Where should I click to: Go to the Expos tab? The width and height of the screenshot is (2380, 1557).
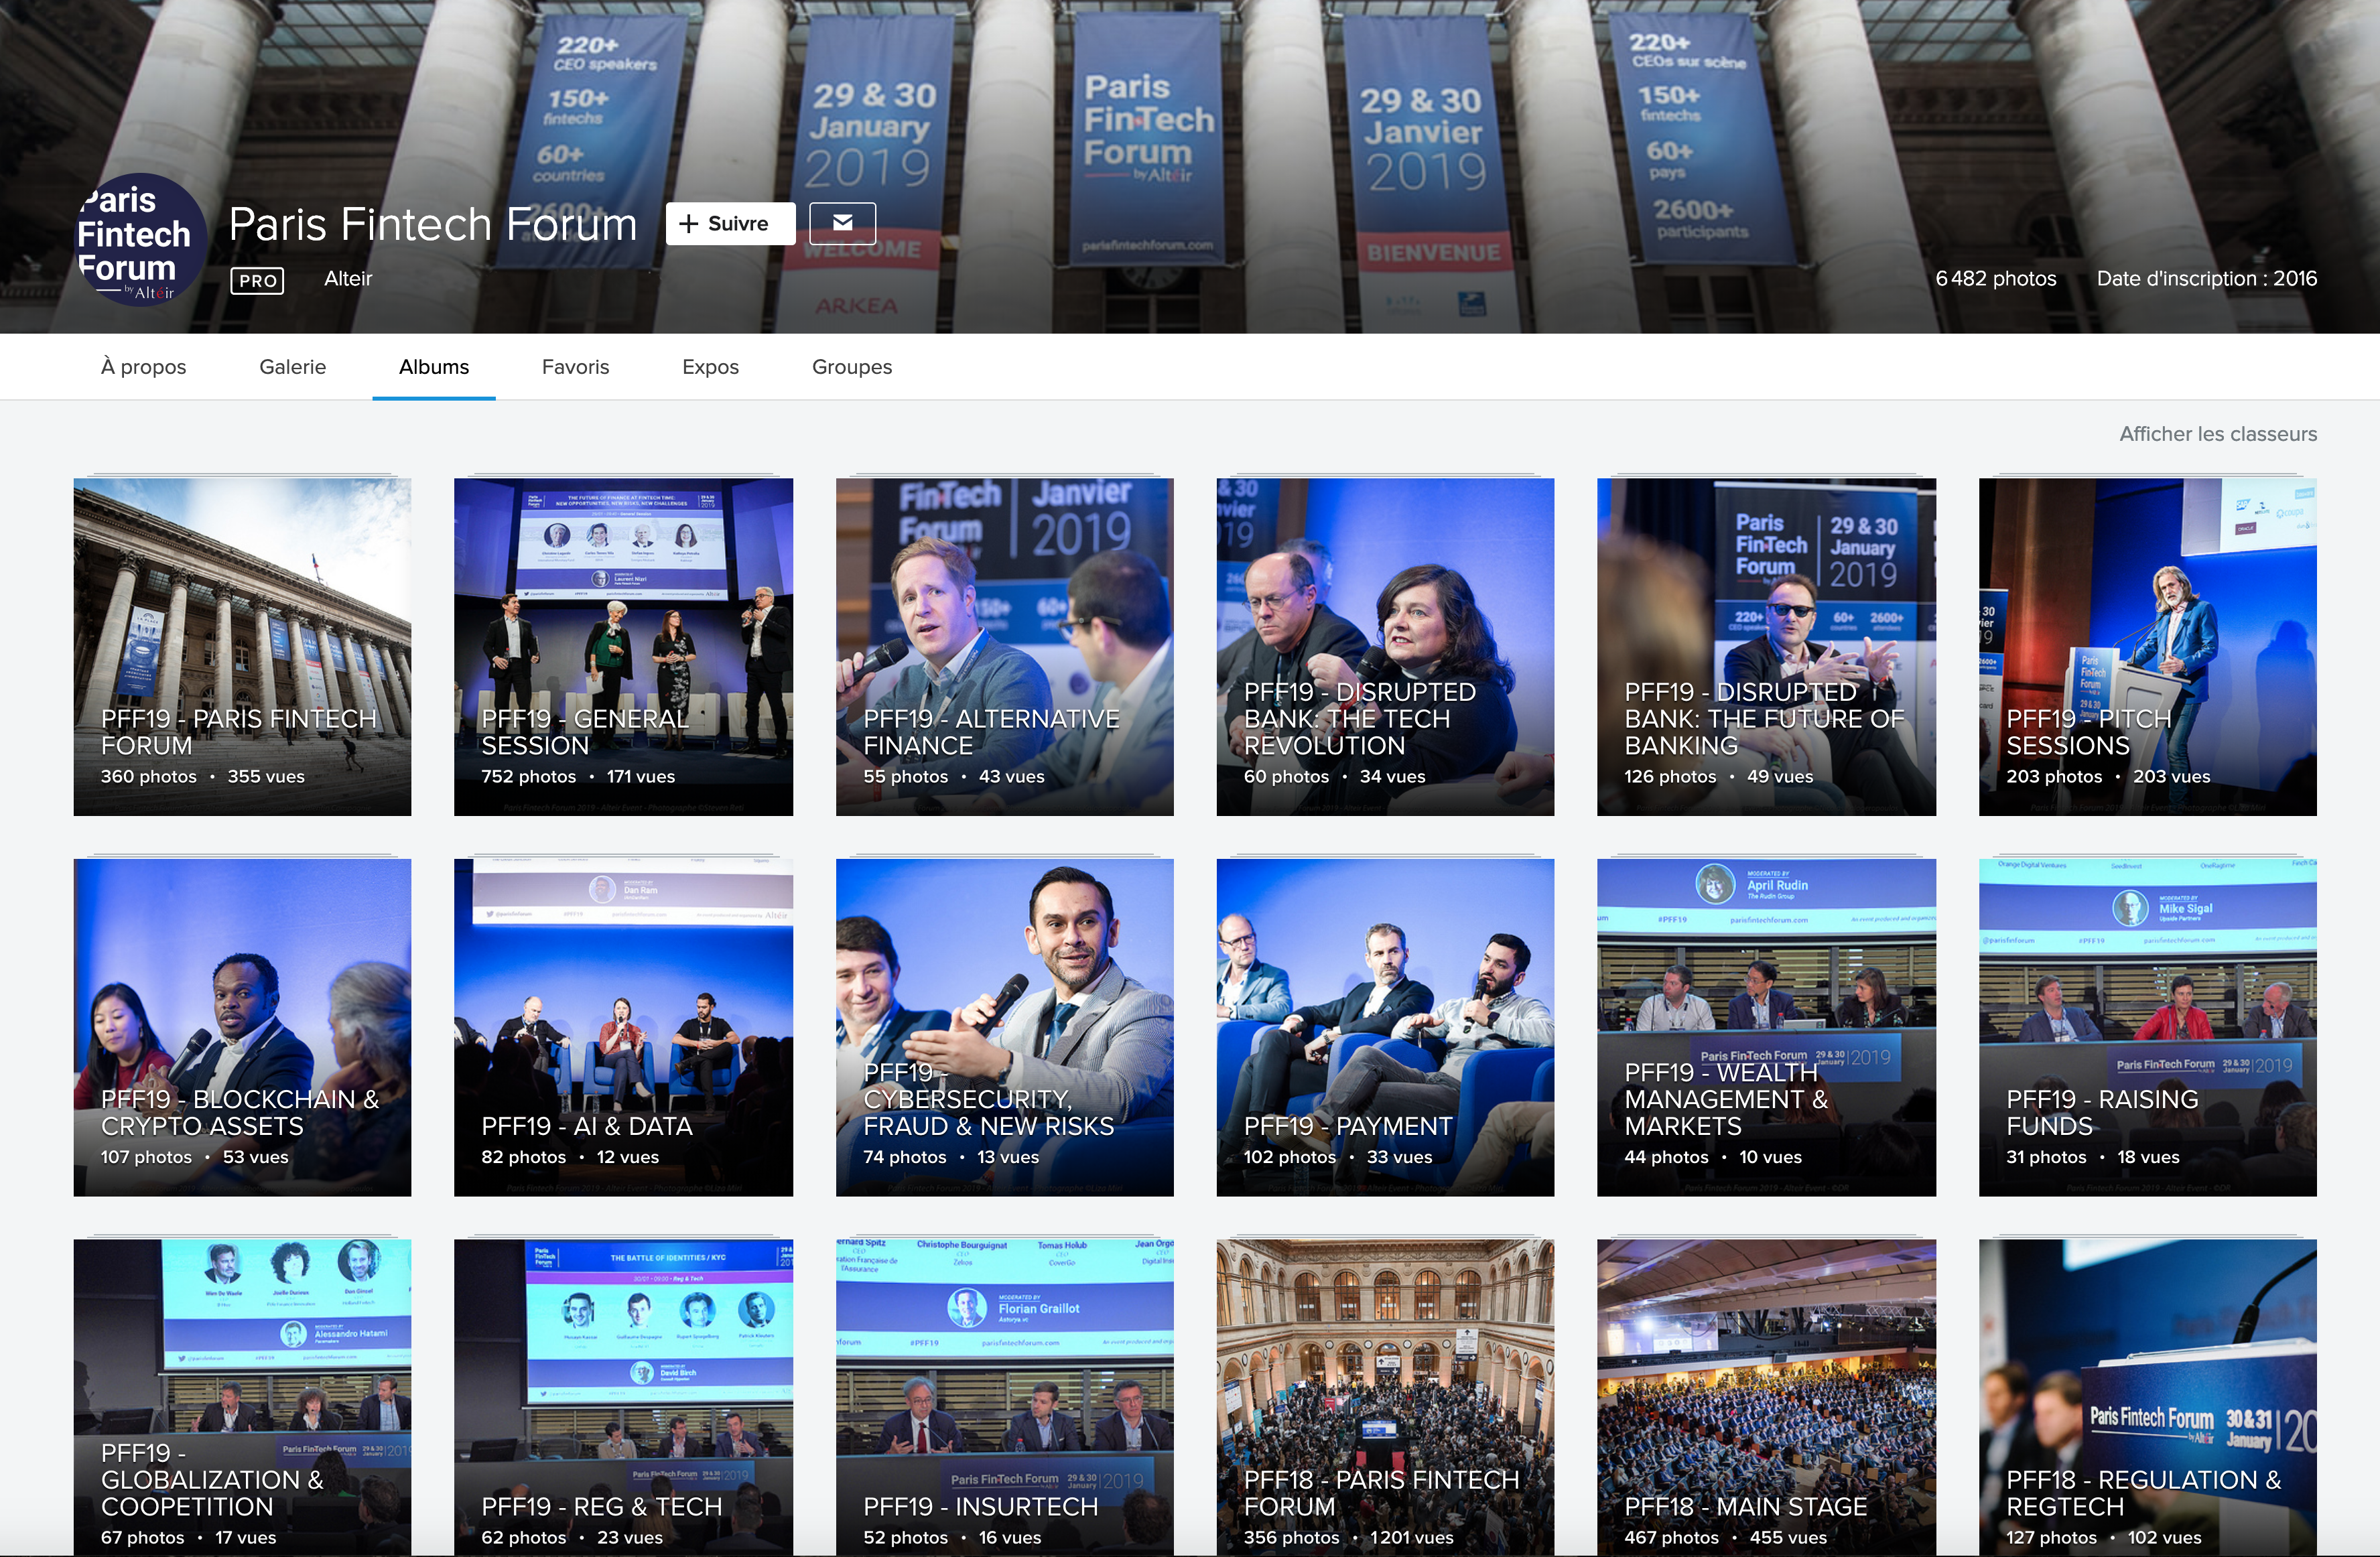point(710,367)
